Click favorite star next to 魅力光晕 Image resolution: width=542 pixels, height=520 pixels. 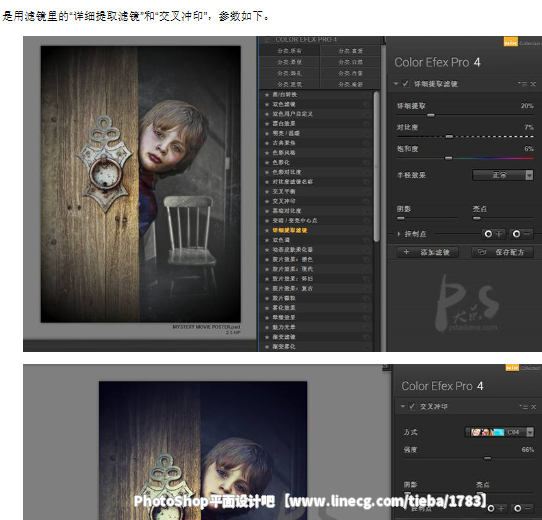pyautogui.click(x=267, y=327)
